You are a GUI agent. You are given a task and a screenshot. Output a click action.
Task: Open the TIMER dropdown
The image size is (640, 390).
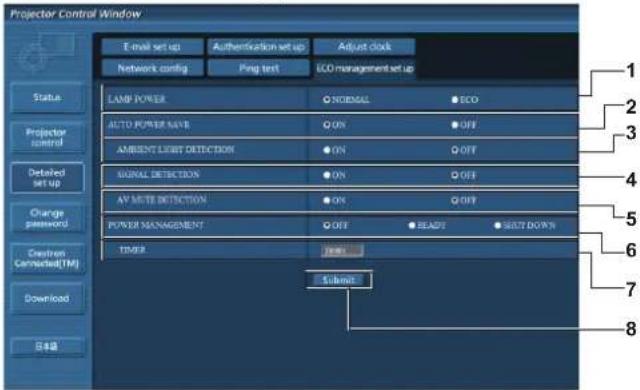(x=342, y=250)
